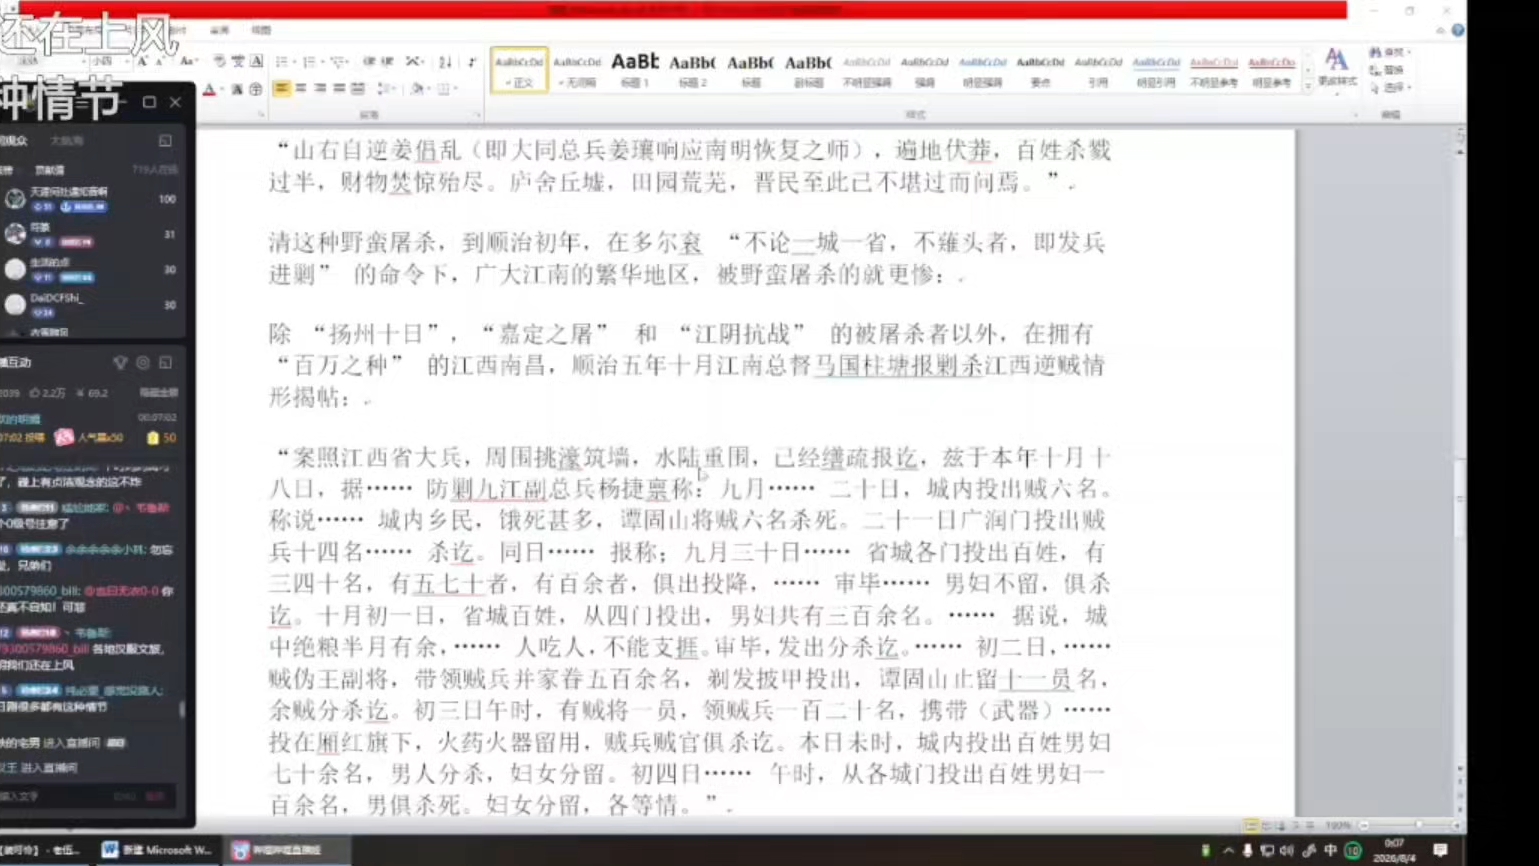Click the interaction panel settings gear icon
The width and height of the screenshot is (1539, 866).
point(143,363)
